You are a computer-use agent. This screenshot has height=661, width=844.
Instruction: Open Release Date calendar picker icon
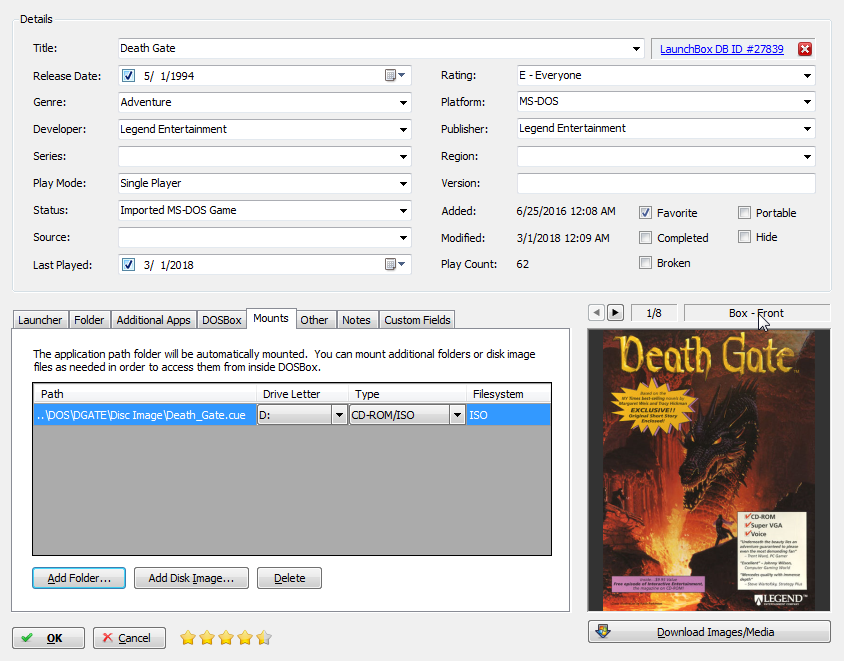(395, 75)
